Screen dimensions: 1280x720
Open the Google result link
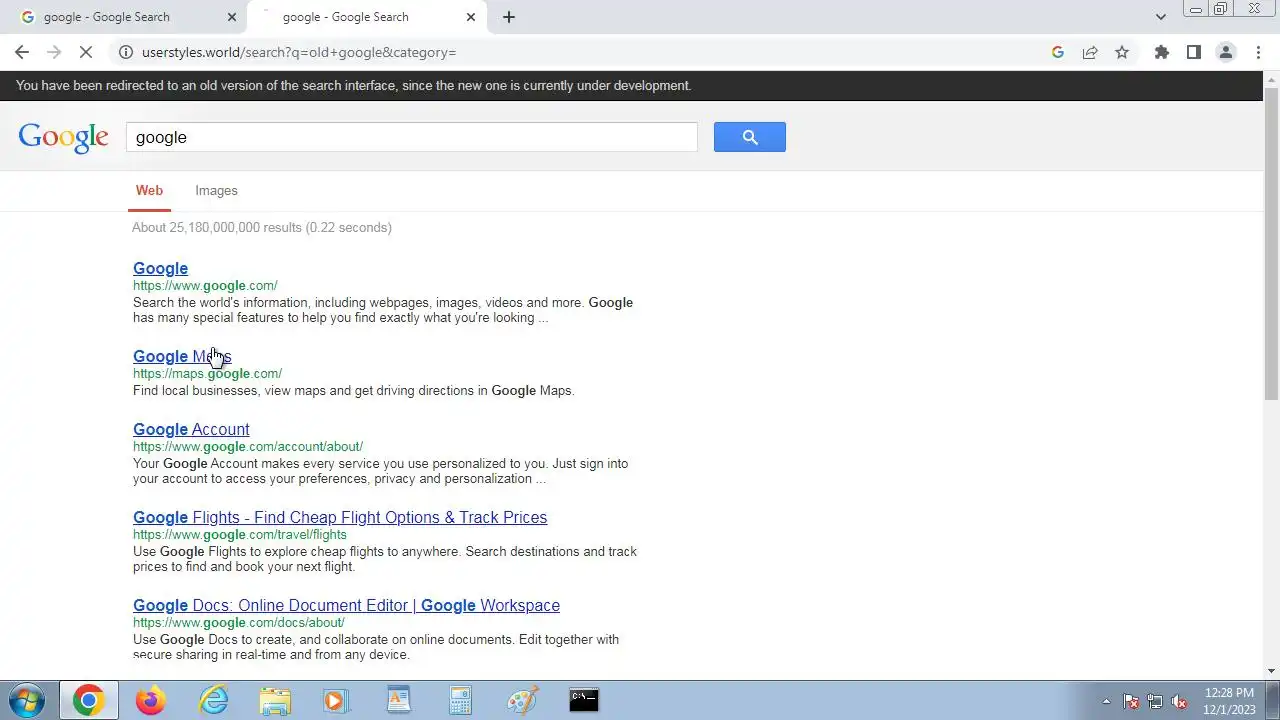[160, 268]
